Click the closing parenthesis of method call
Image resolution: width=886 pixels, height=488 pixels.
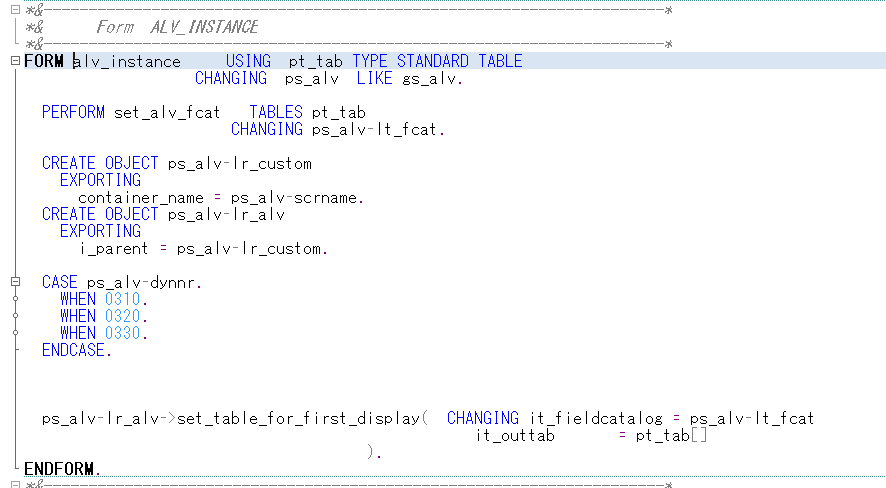tap(371, 451)
